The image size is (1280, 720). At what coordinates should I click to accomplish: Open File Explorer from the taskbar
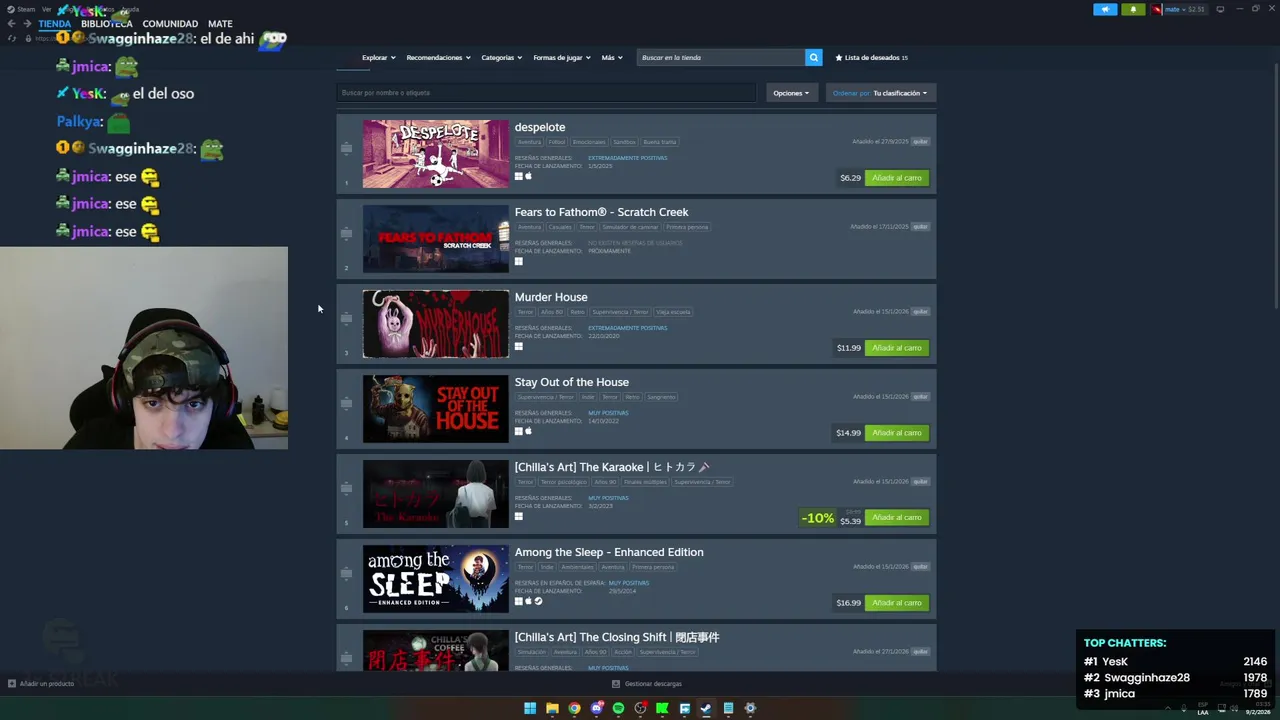click(x=552, y=708)
